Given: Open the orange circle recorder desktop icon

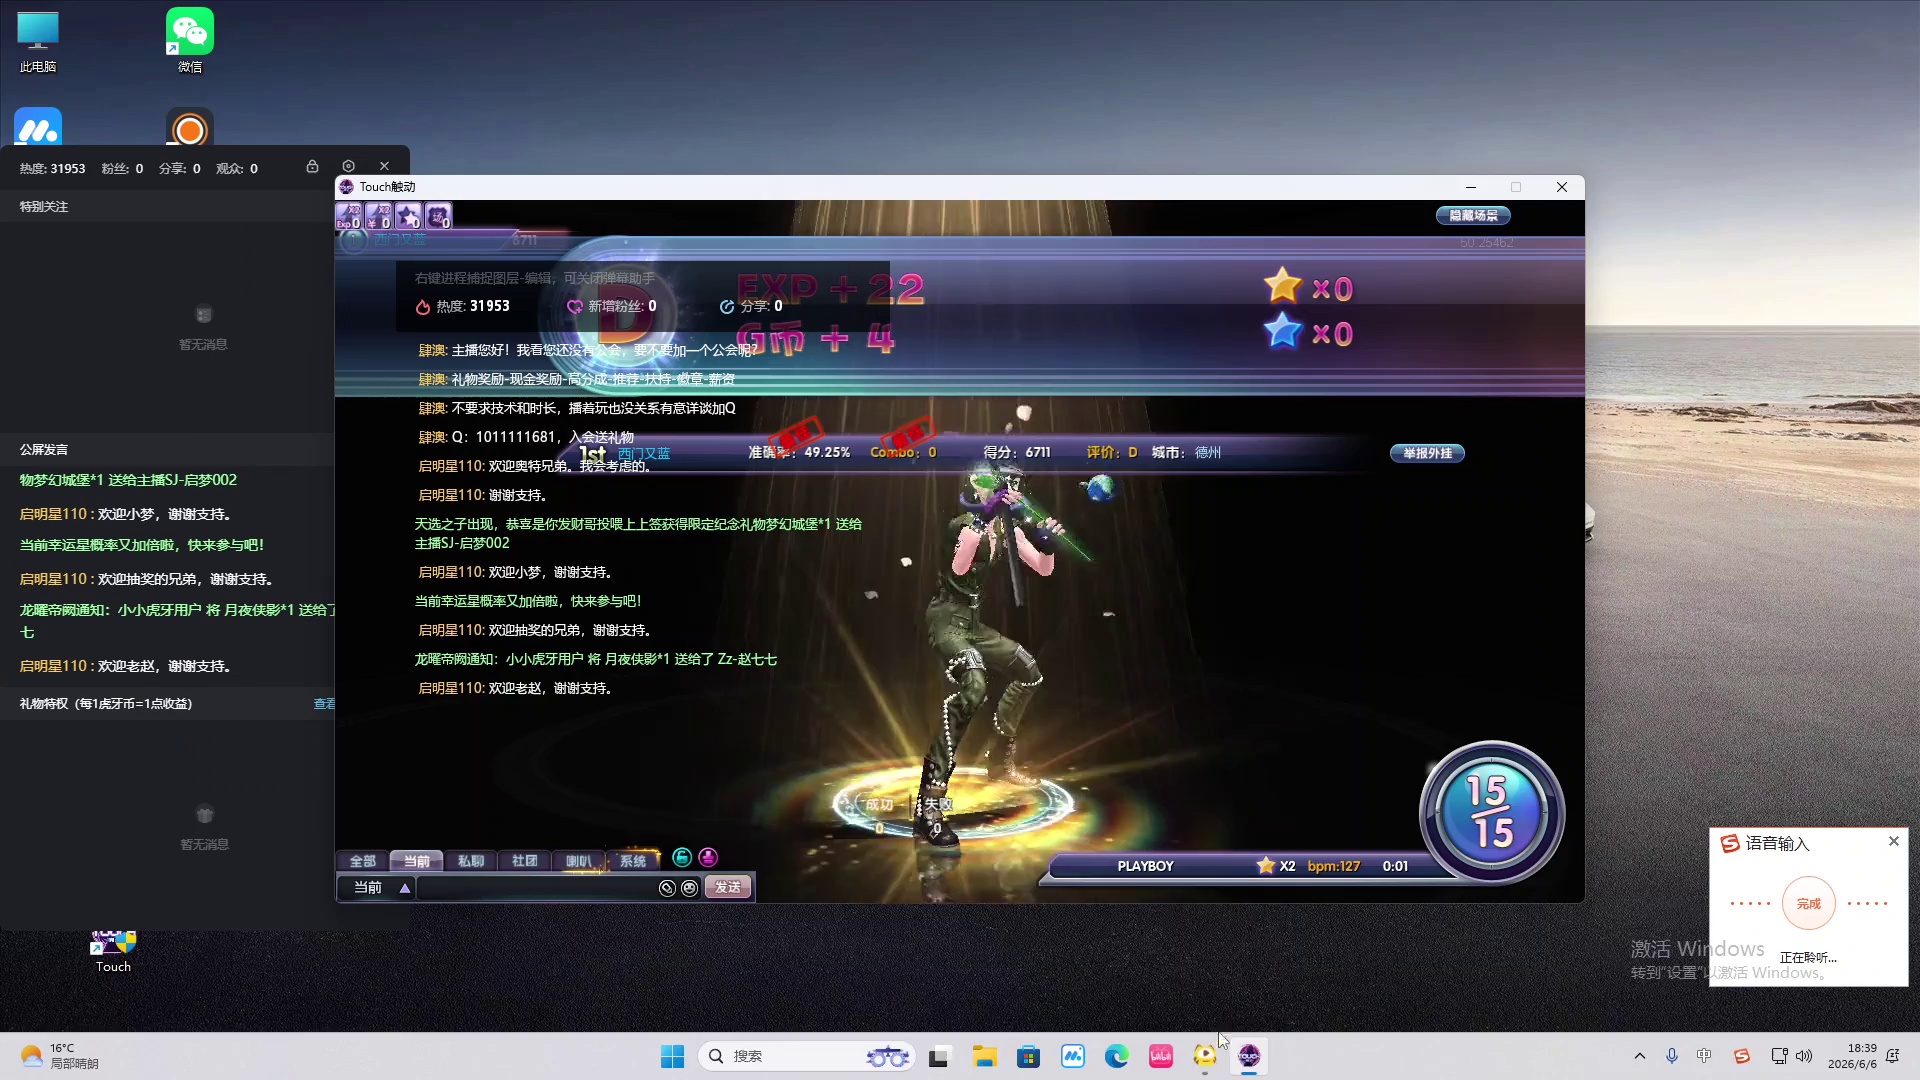Looking at the screenshot, I should [x=190, y=128].
